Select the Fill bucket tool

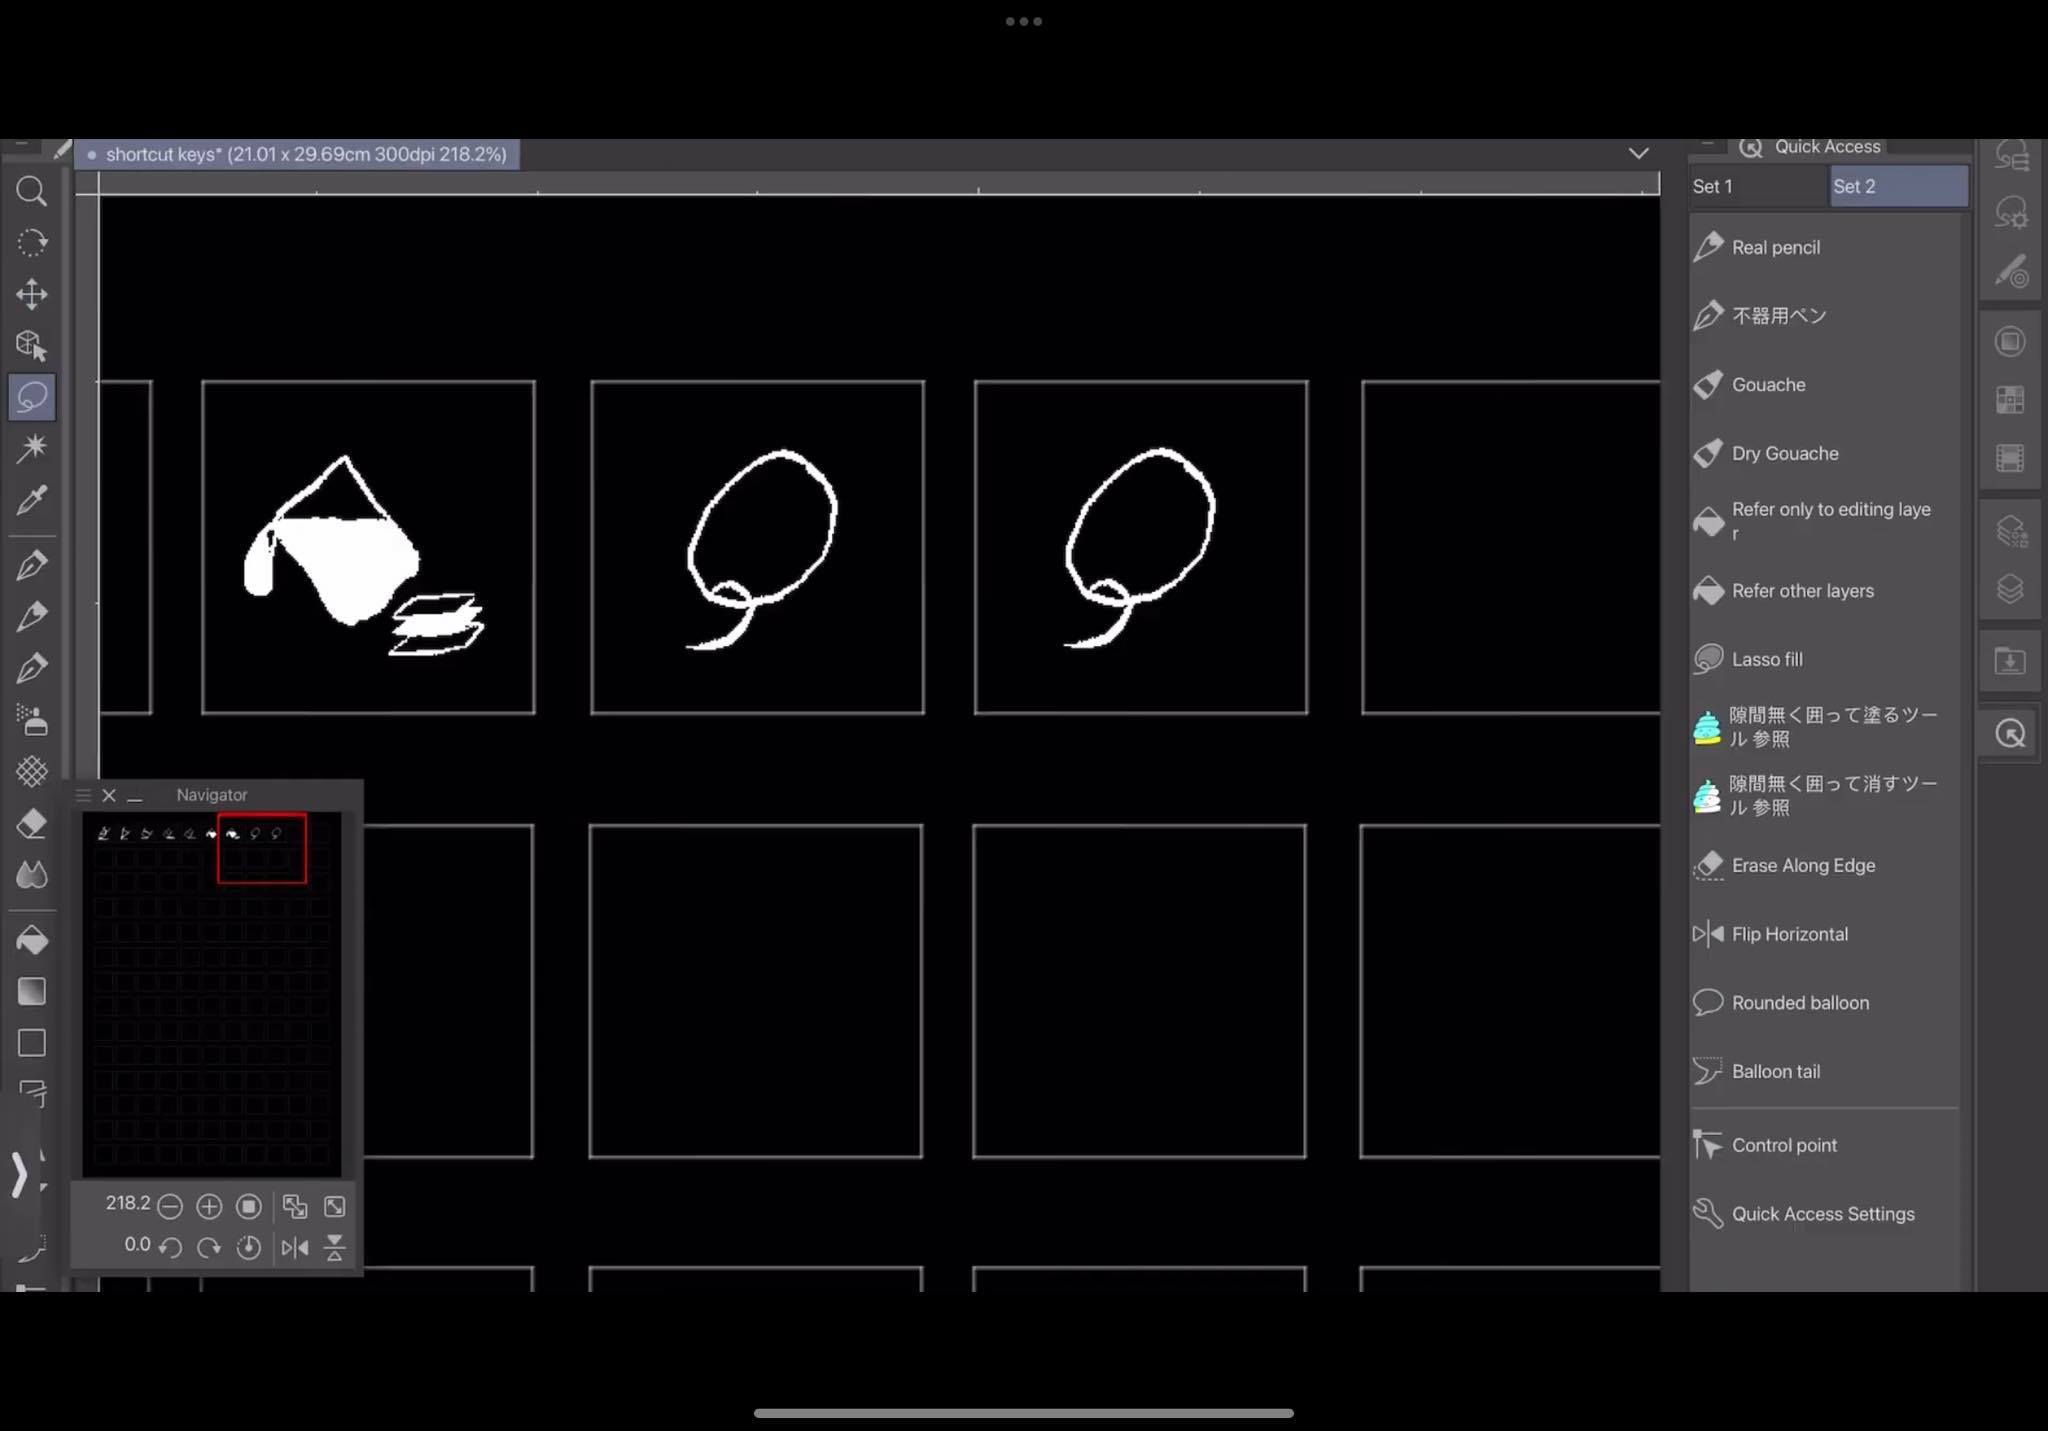point(33,939)
